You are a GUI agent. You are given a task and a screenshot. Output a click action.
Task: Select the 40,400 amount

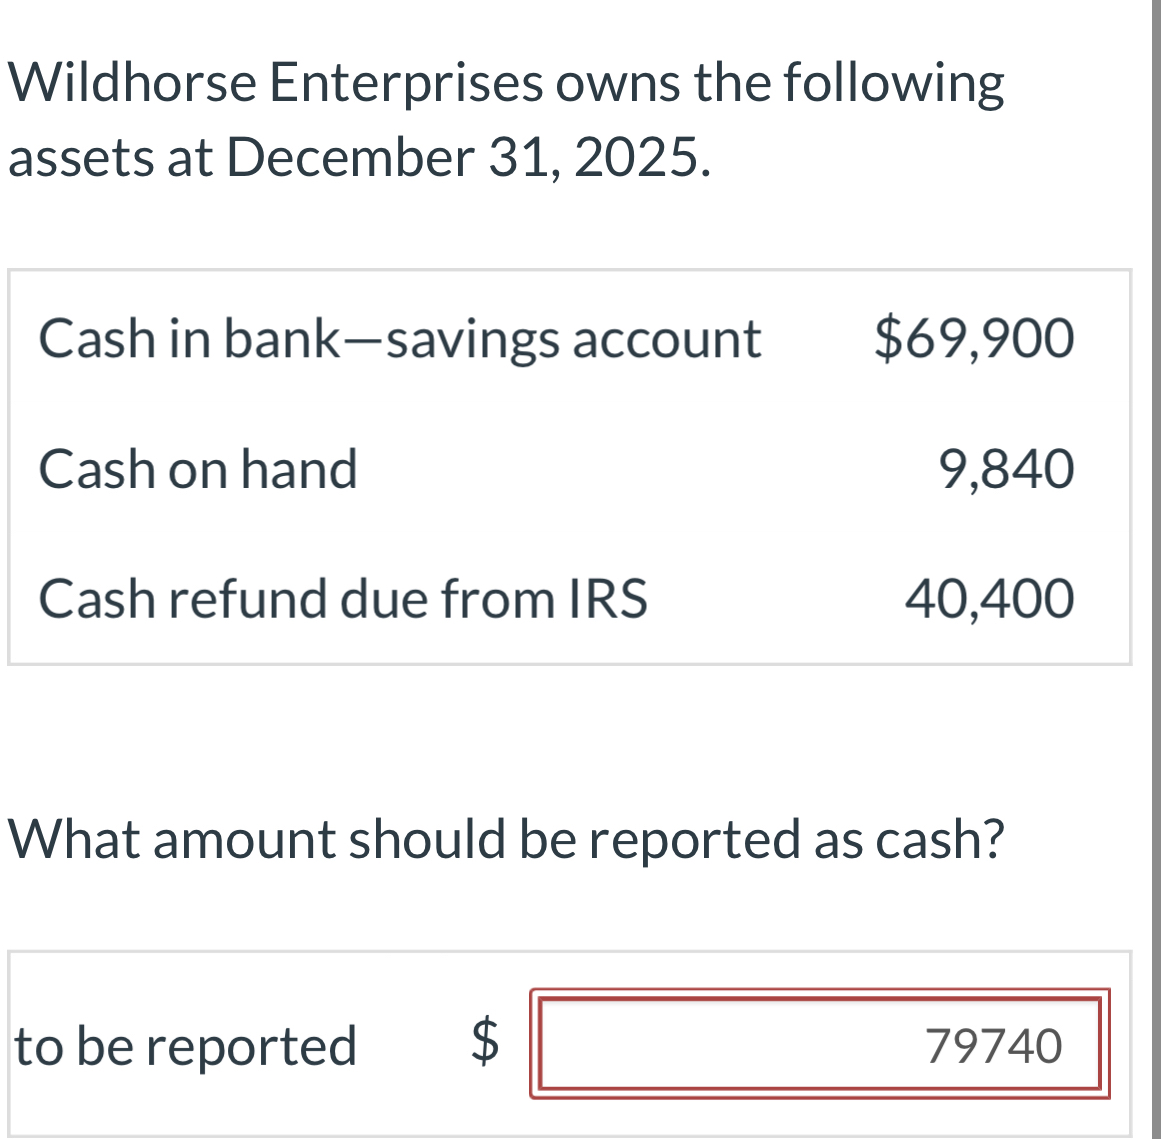[988, 598]
